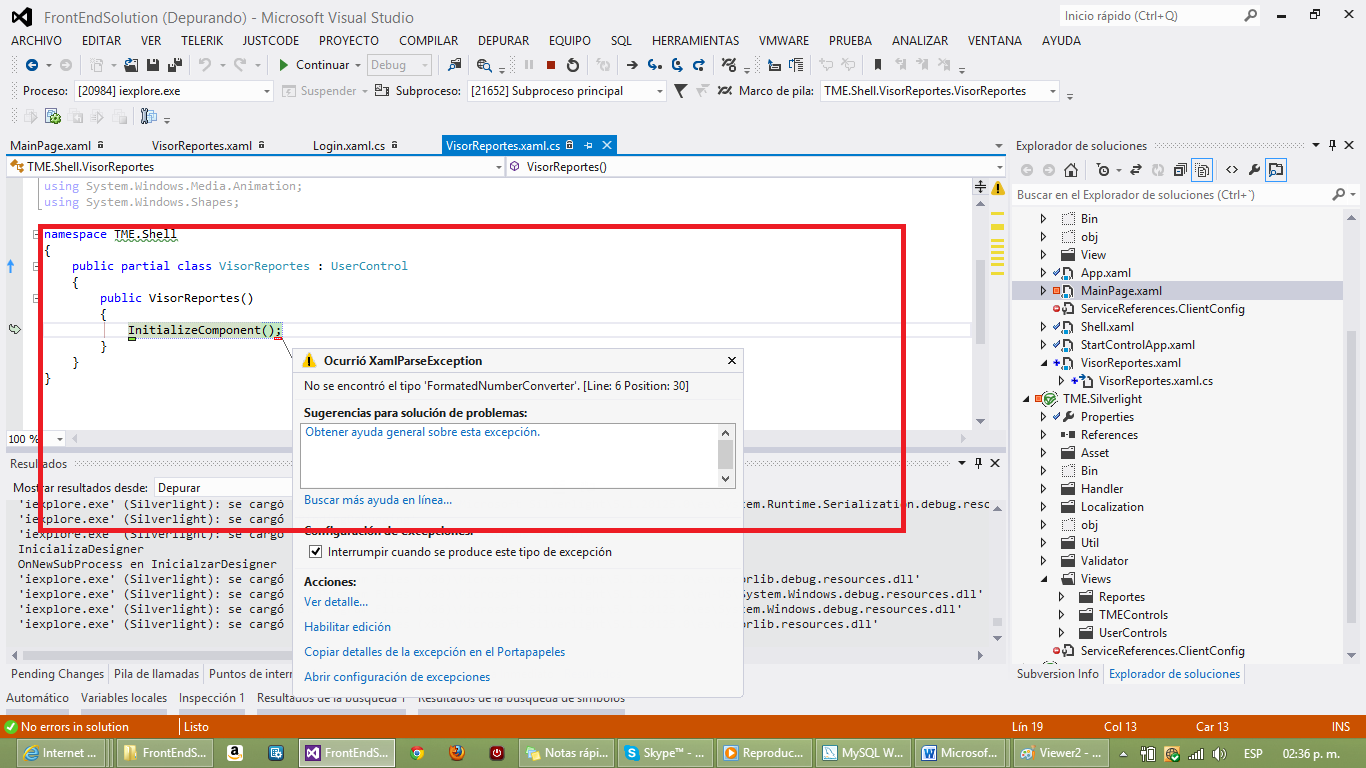Click Sync with Active Document icon

[1135, 170]
